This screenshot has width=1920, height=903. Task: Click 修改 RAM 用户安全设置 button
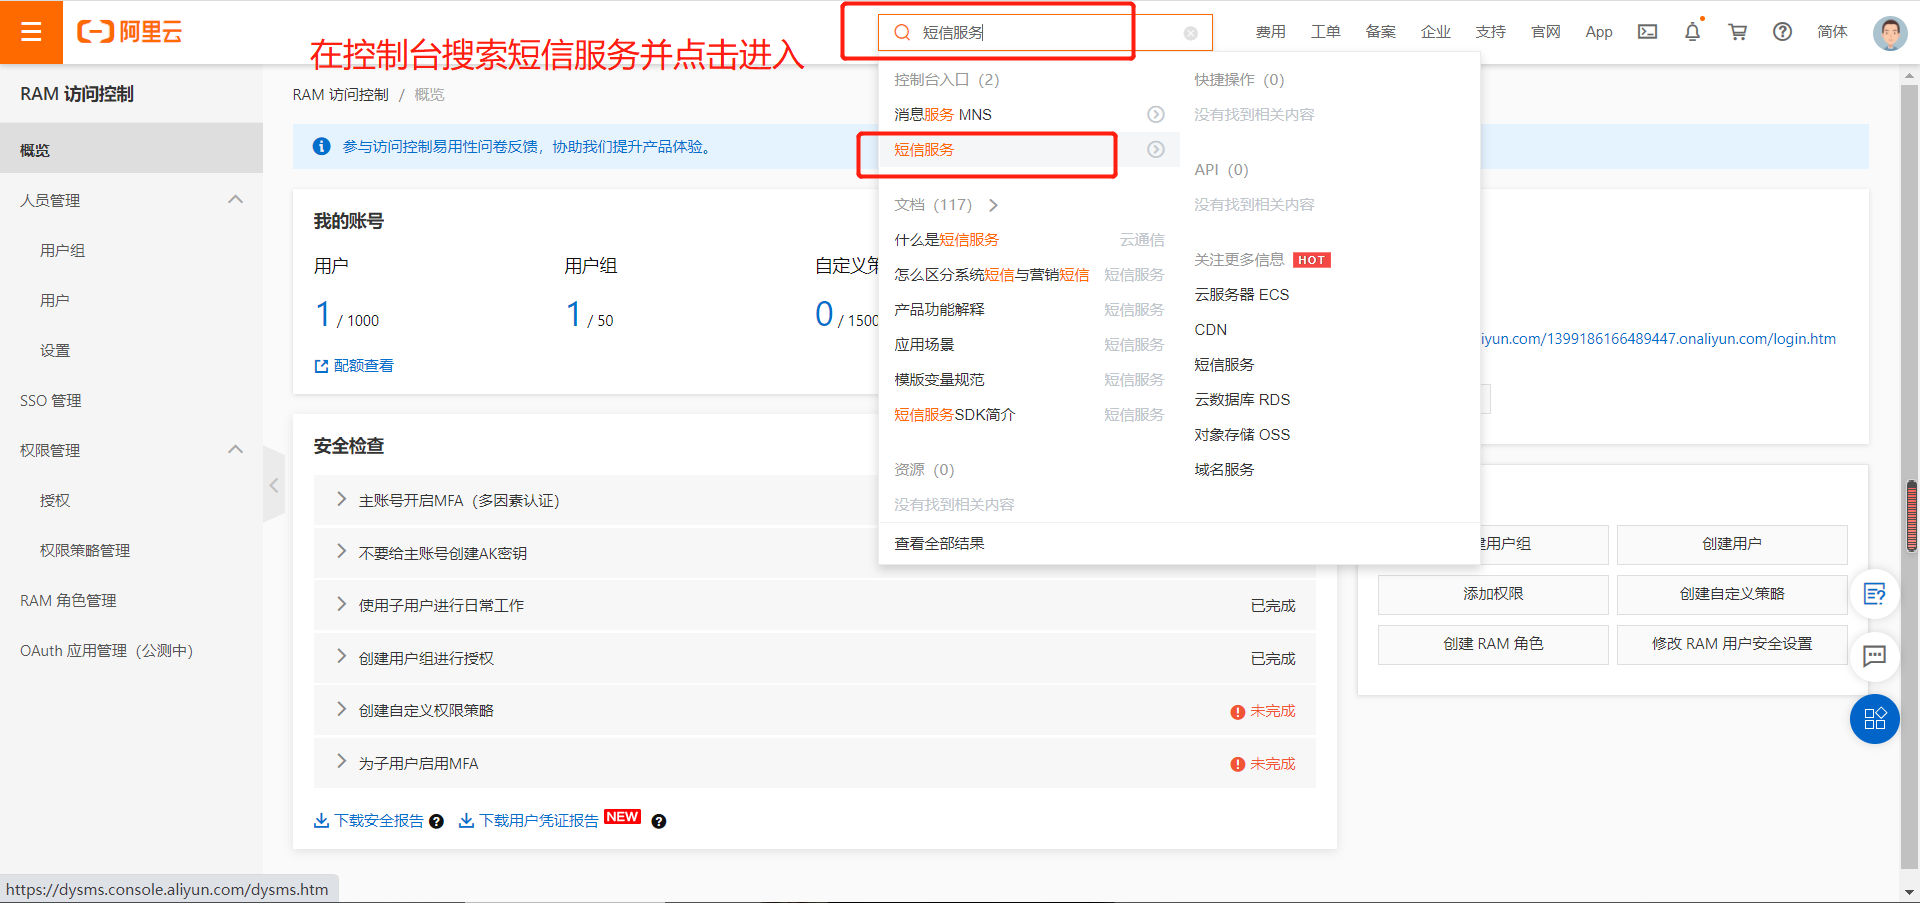[1732, 644]
